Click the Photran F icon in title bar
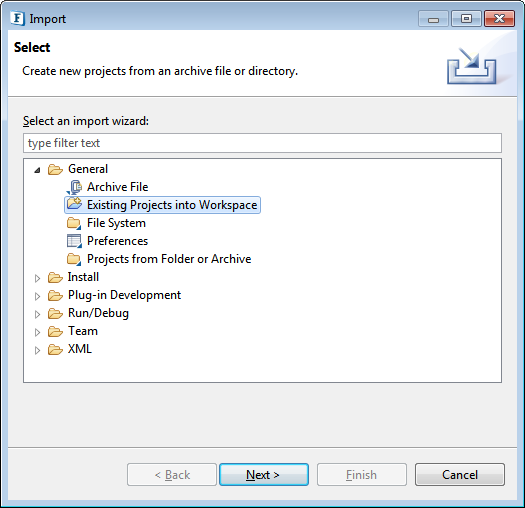This screenshot has width=525, height=508. 17,18
